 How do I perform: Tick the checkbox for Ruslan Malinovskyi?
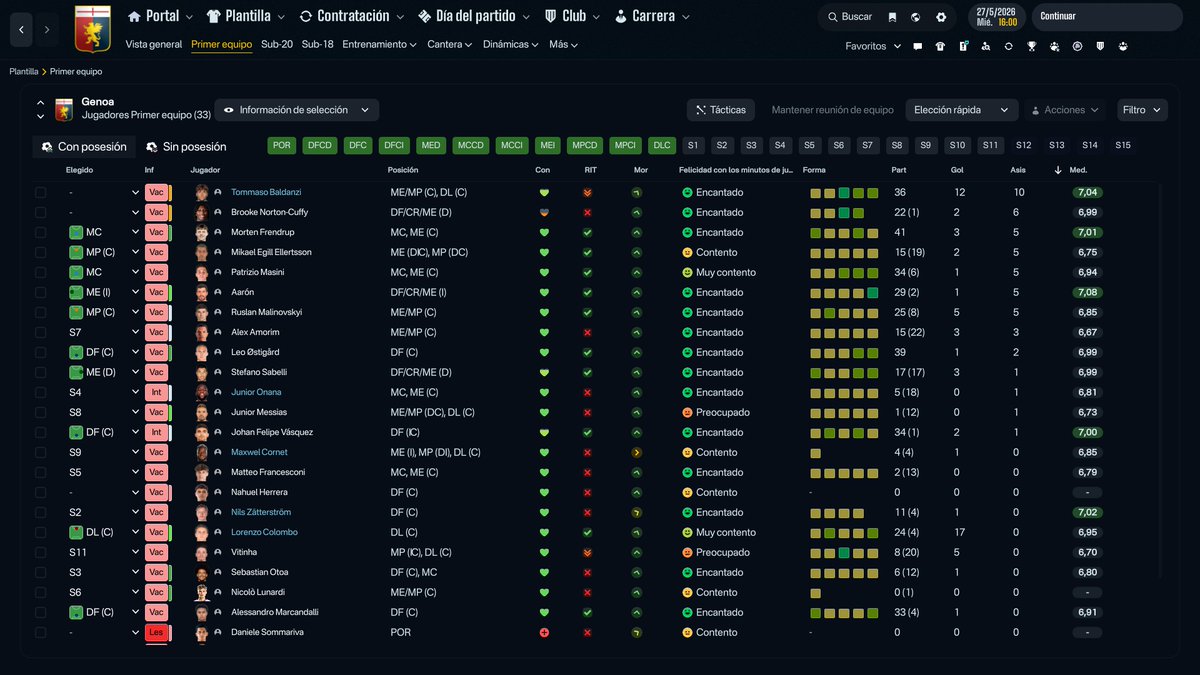coord(41,312)
